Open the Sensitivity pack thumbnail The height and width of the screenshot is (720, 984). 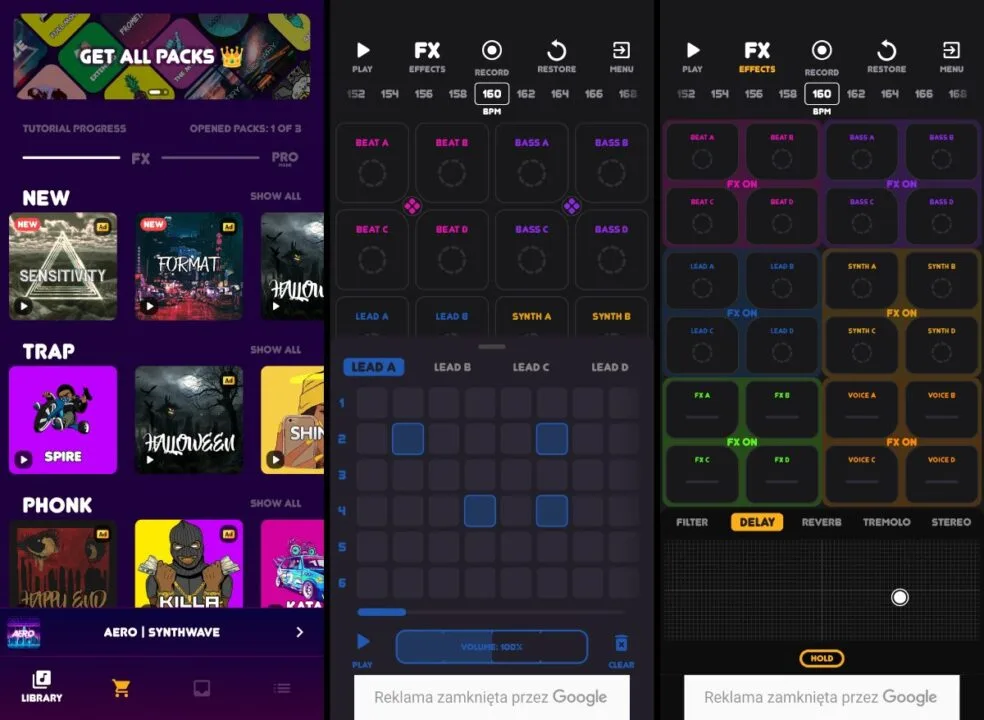[63, 266]
